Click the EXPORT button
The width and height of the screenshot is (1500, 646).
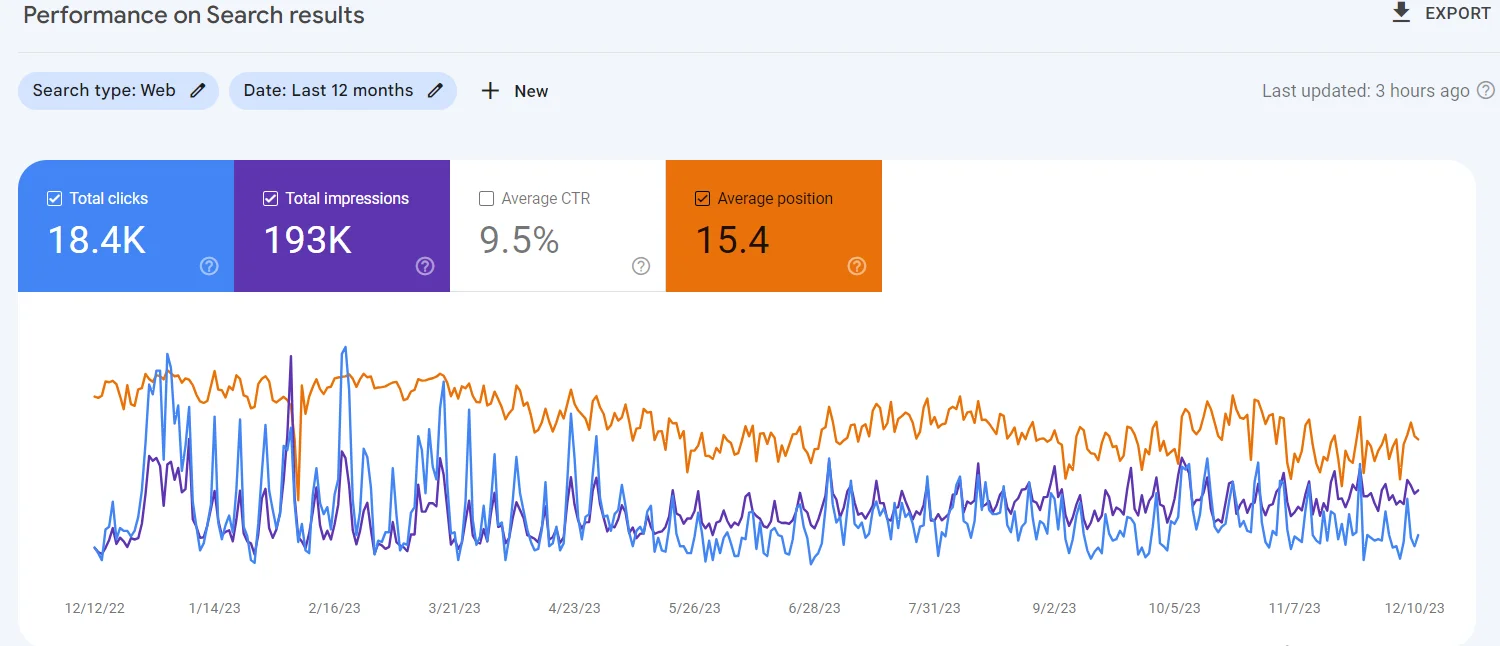tap(1440, 13)
